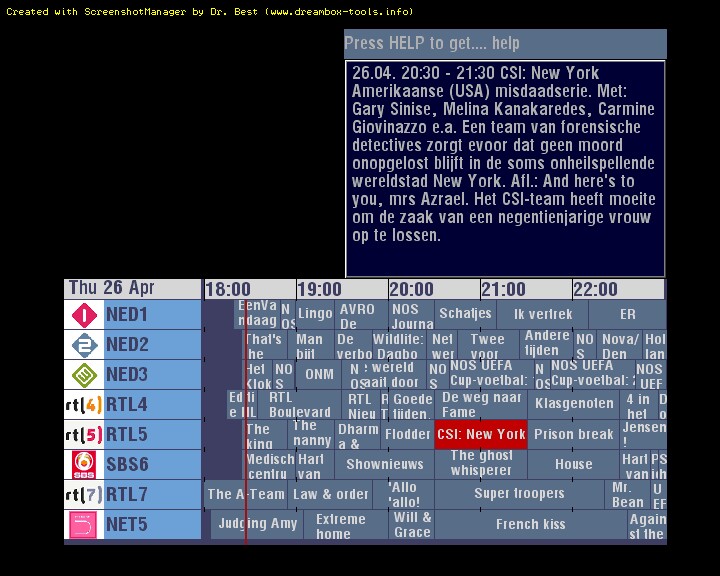The height and width of the screenshot is (576, 720).
Task: Click the SBS6 channel logo
Action: point(84,464)
